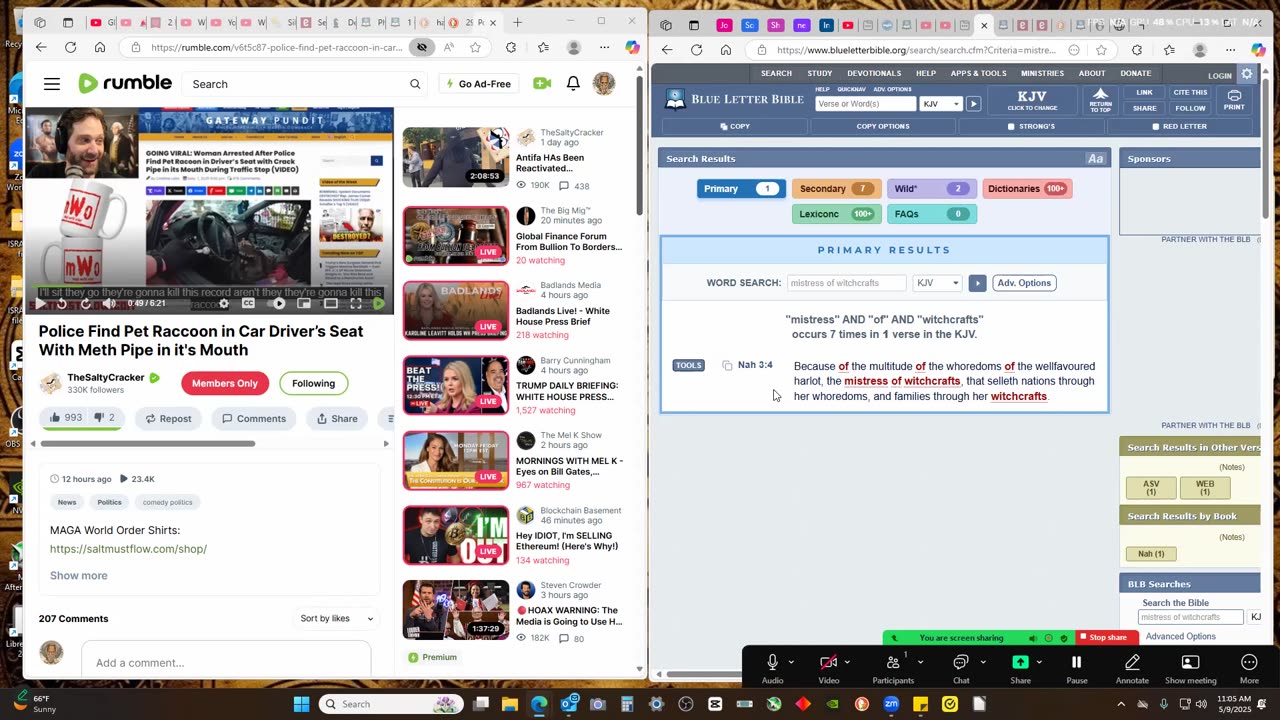The width and height of the screenshot is (1280, 720).
Task: Open the DEVOTIONALS menu
Action: tap(874, 73)
